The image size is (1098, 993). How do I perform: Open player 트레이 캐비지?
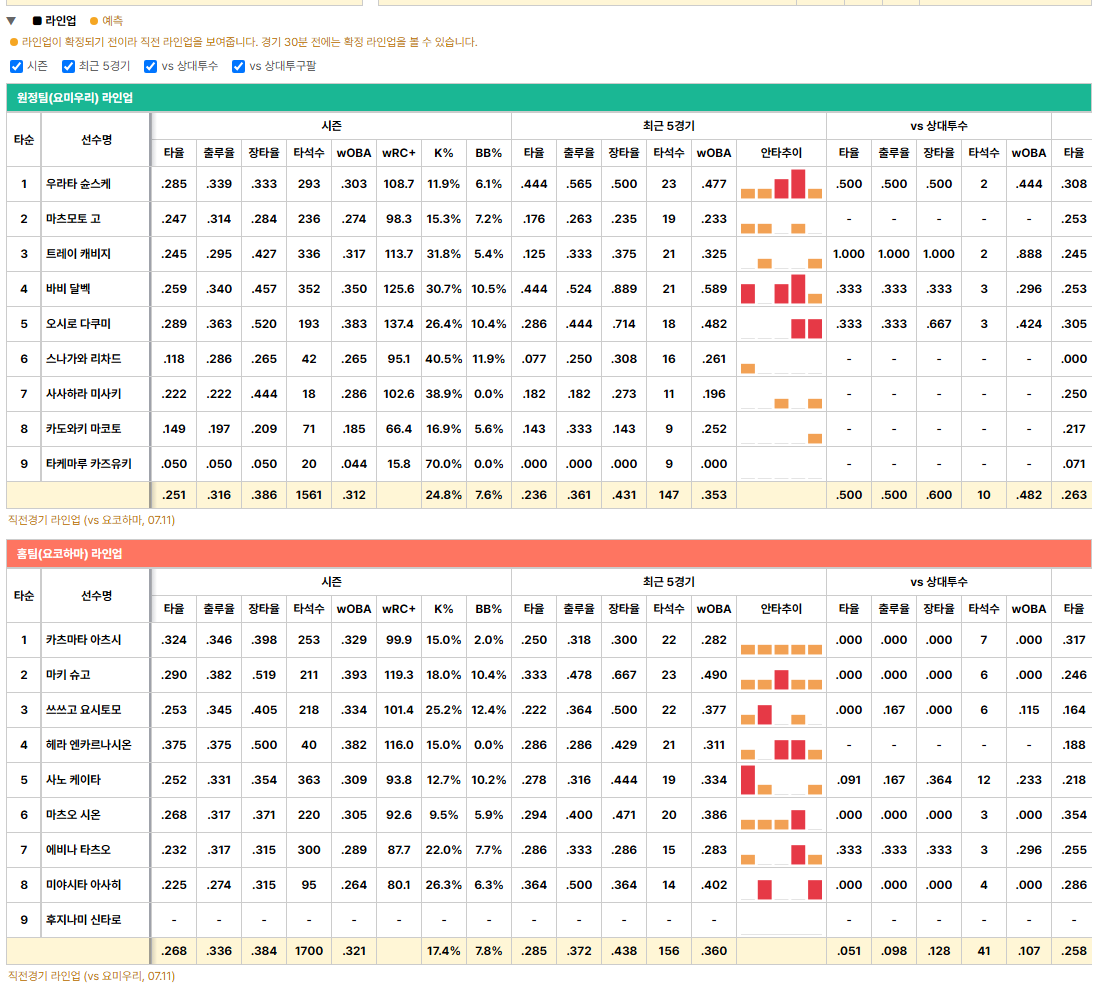tap(78, 254)
